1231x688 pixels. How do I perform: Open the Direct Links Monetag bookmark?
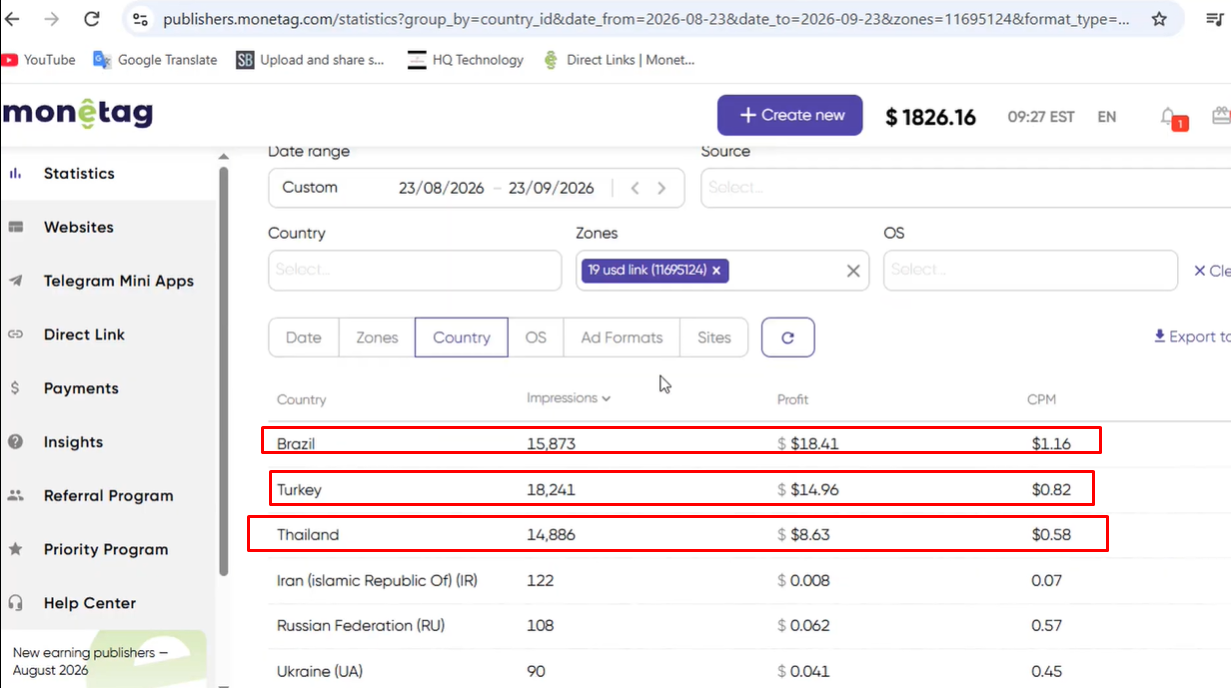[619, 60]
